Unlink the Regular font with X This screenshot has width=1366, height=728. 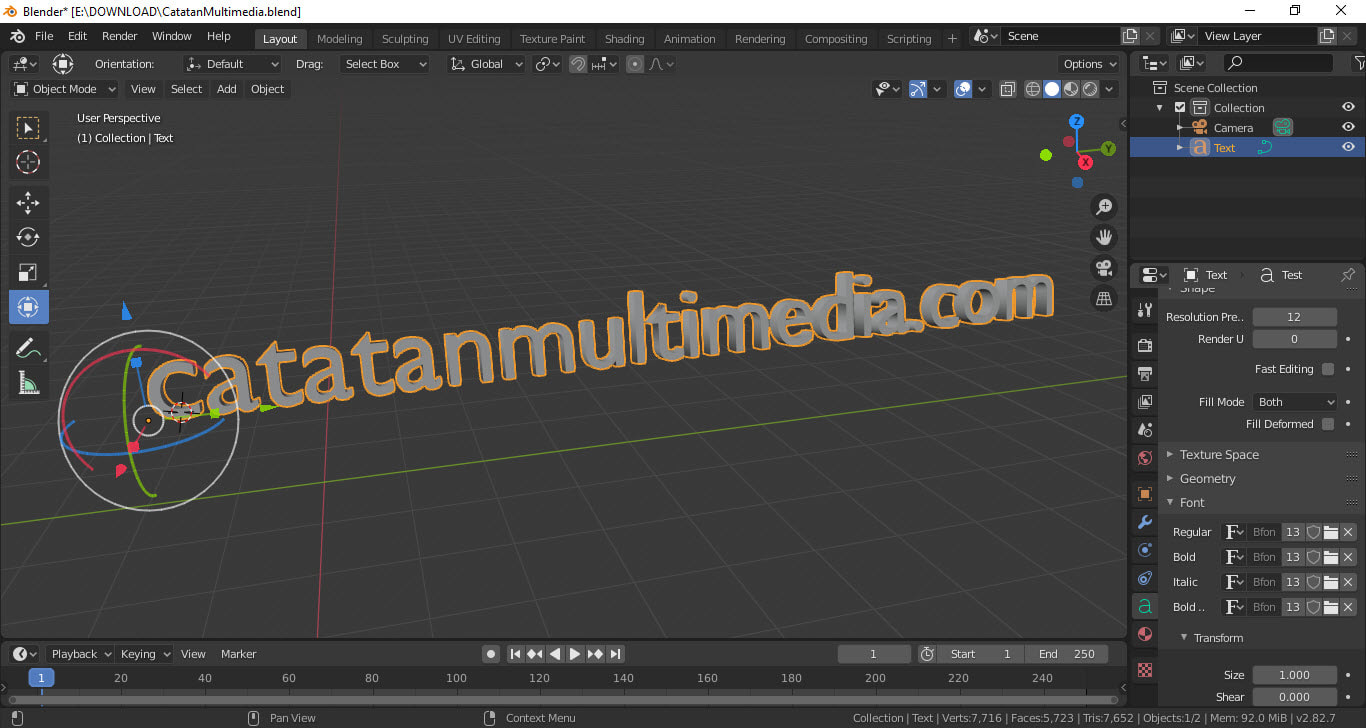tap(1348, 532)
